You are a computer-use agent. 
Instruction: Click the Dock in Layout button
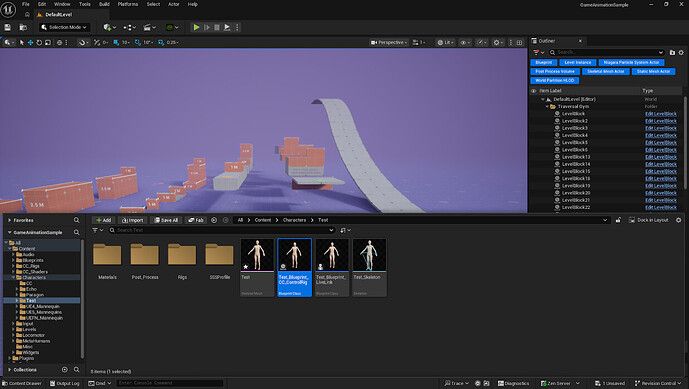[x=649, y=220]
